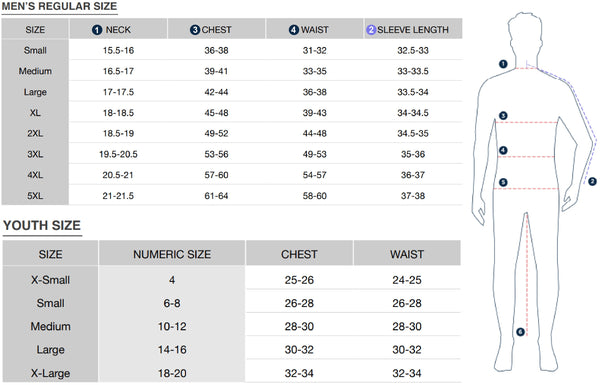Viewport: 600px width, 385px height.
Task: Select the men's XL size row label
Action: [35, 113]
